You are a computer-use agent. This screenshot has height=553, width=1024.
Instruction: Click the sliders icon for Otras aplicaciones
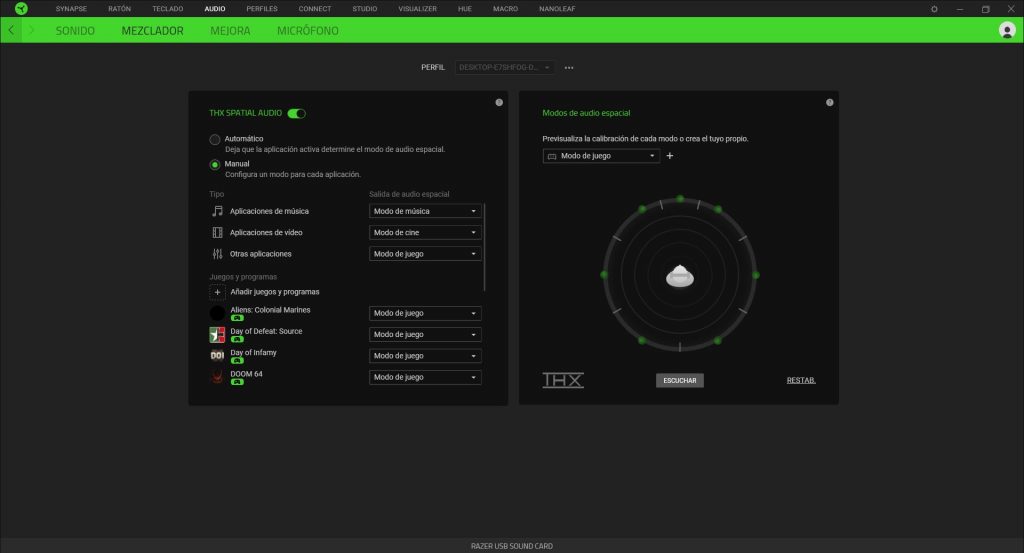tap(217, 254)
